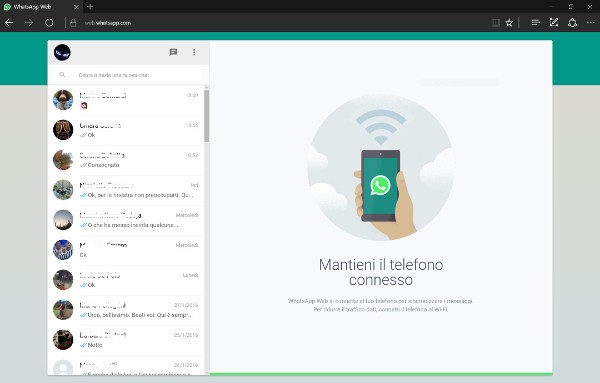Open your own profile picture in WhatsApp header
This screenshot has height=383, width=600.
[62, 52]
